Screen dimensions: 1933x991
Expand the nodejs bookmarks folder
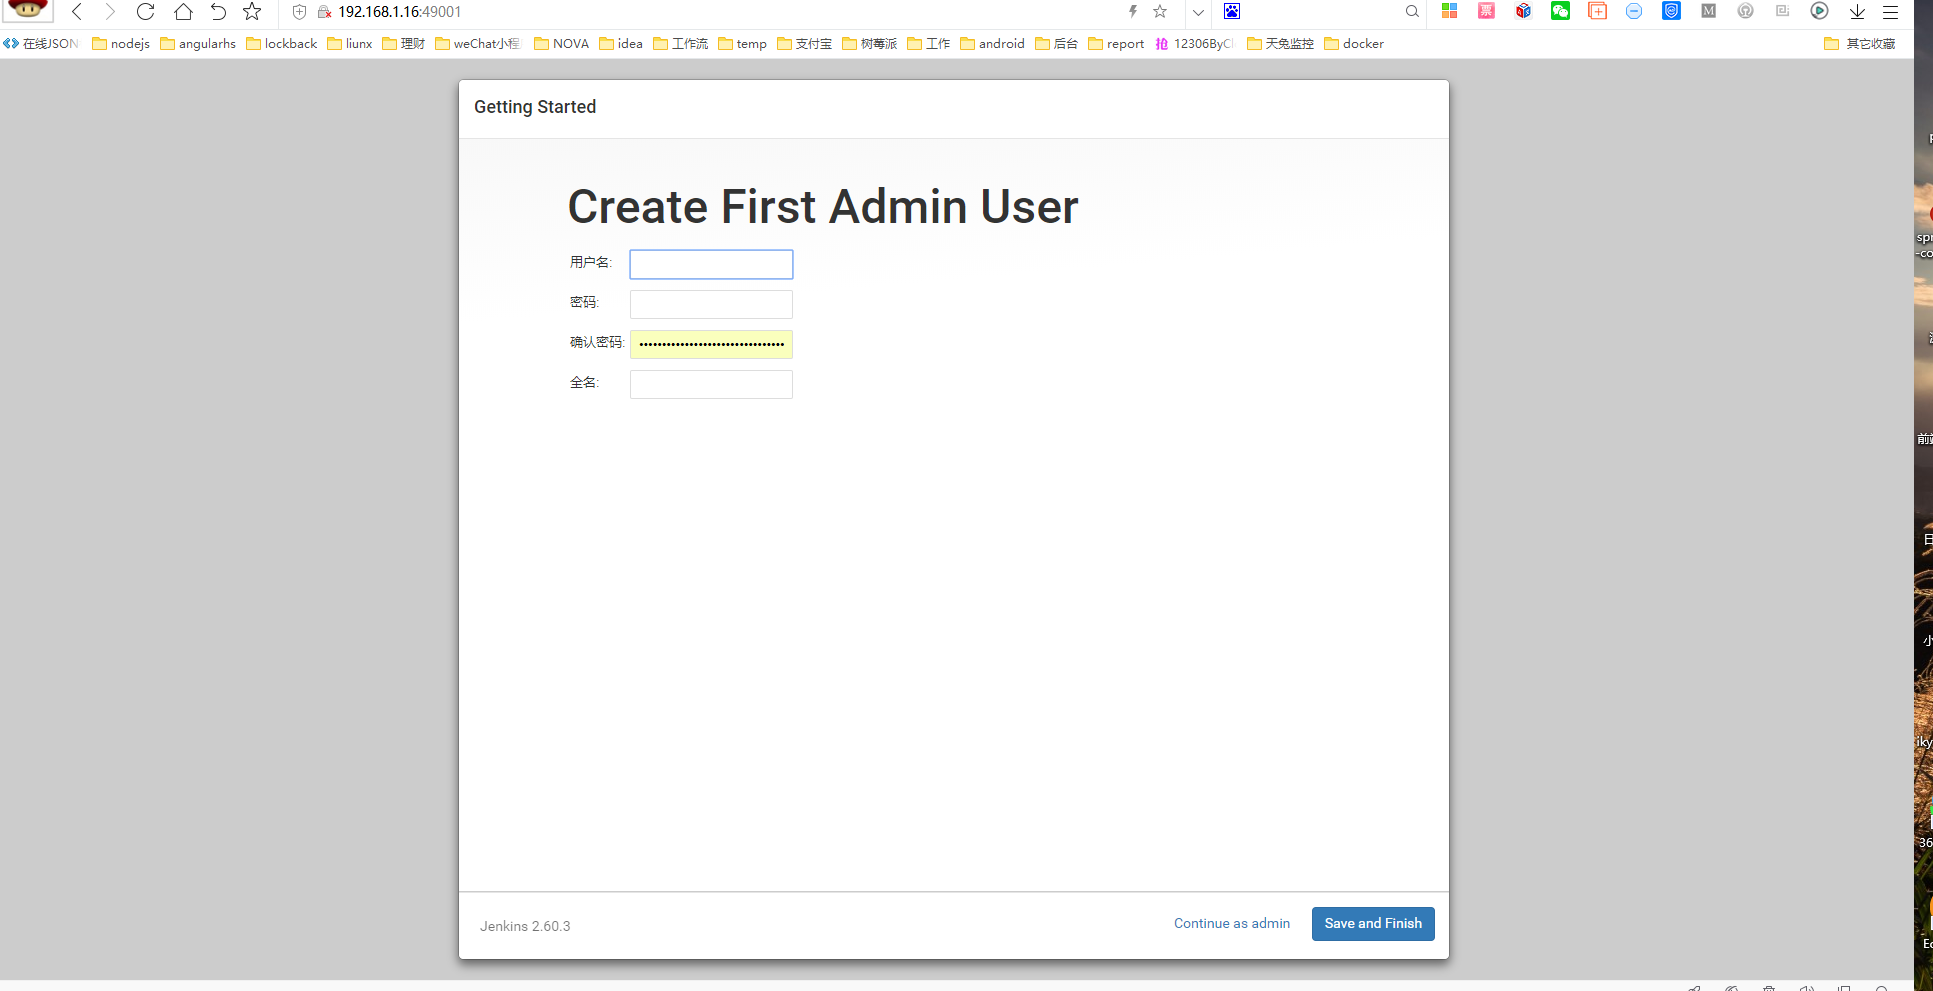click(121, 44)
